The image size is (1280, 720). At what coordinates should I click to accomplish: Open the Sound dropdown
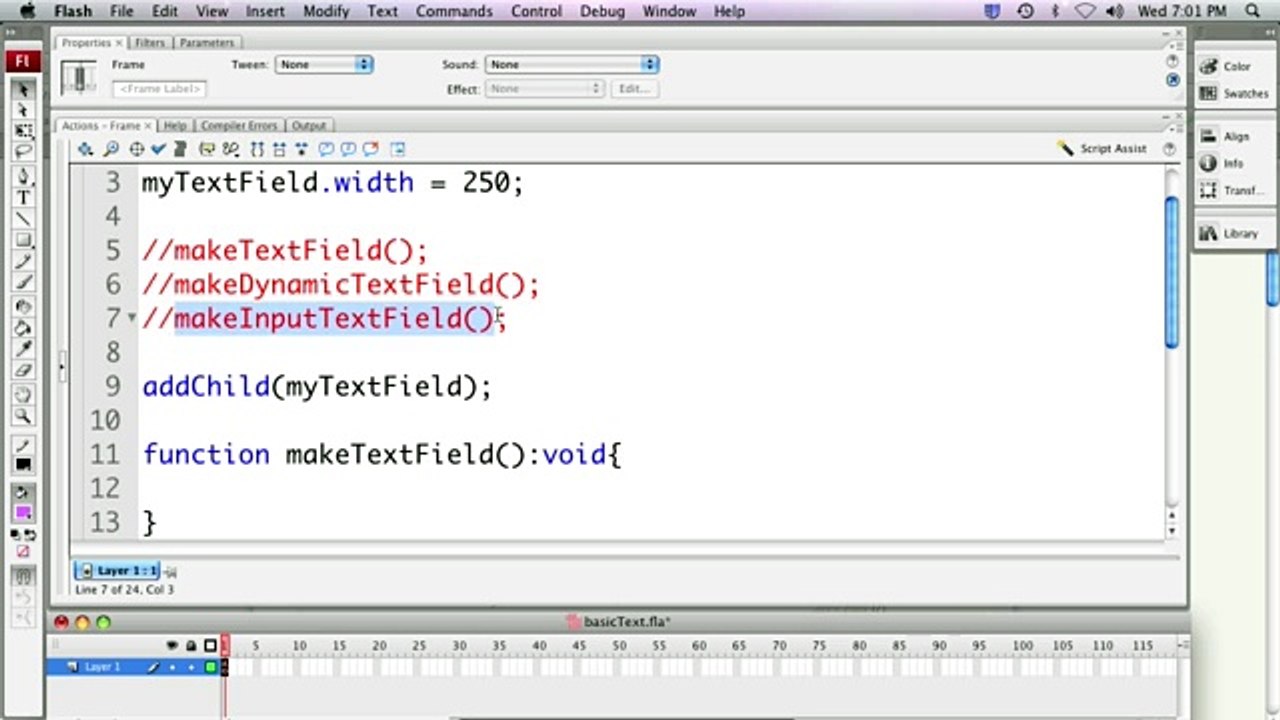click(572, 64)
